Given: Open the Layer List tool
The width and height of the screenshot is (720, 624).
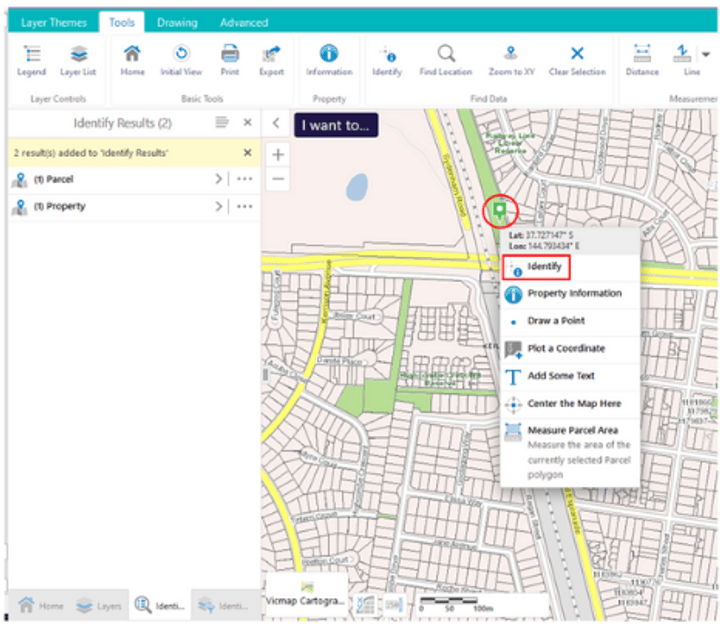Looking at the screenshot, I should [79, 55].
